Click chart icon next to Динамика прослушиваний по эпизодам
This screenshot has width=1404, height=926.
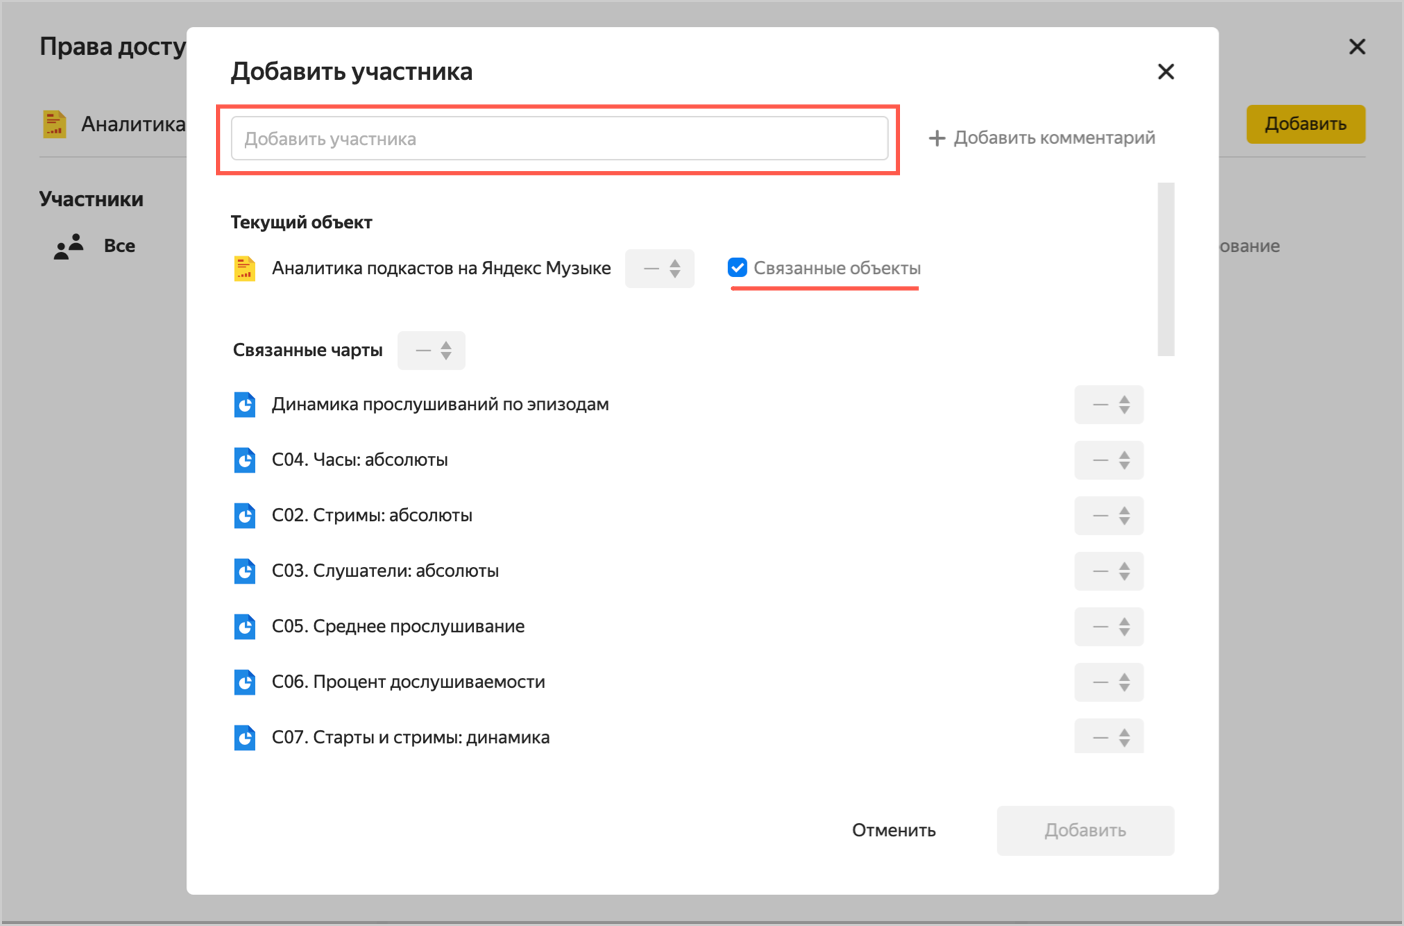244,405
